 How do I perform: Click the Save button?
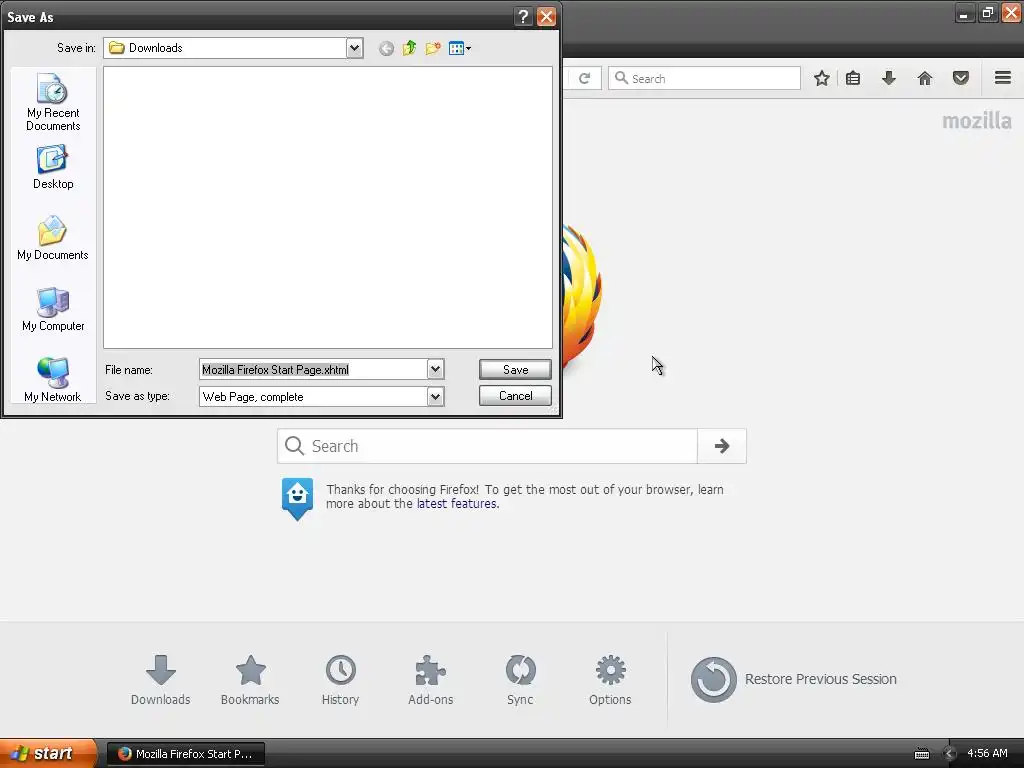pyautogui.click(x=515, y=370)
